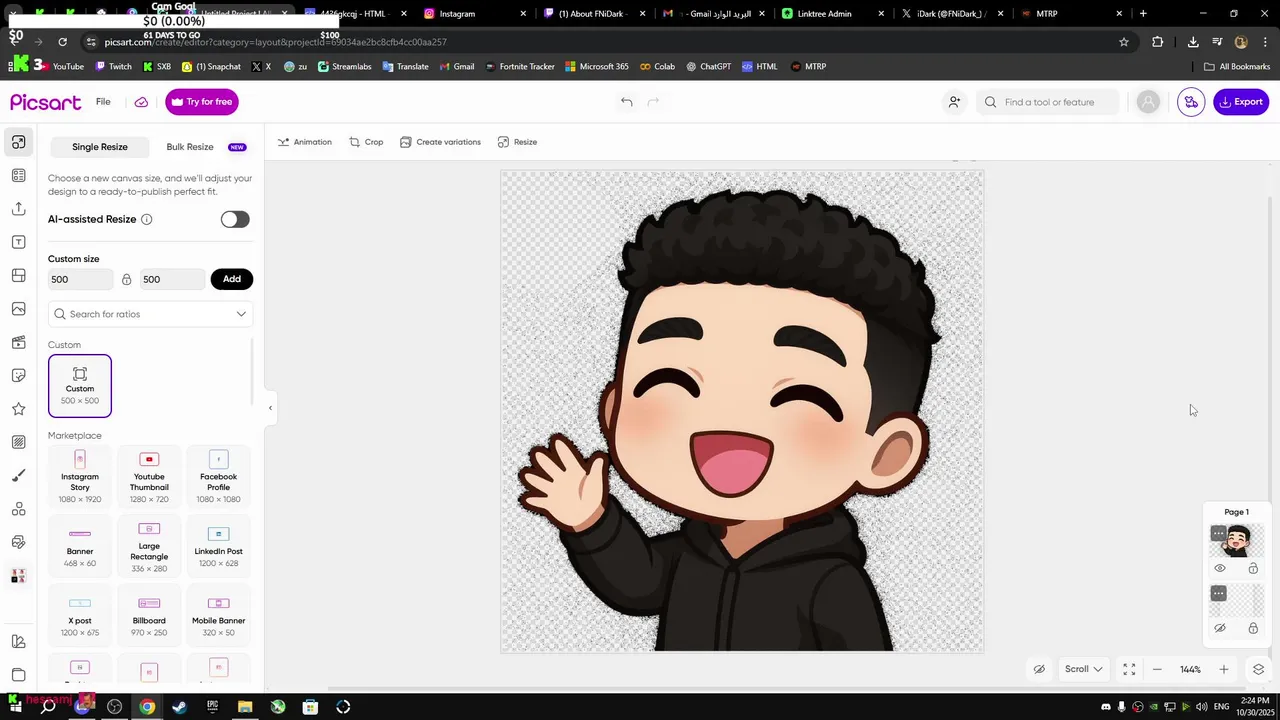Screen dimensions: 1280x720
Task: Select the Custom 500 × 500 preset
Action: [x=80, y=386]
